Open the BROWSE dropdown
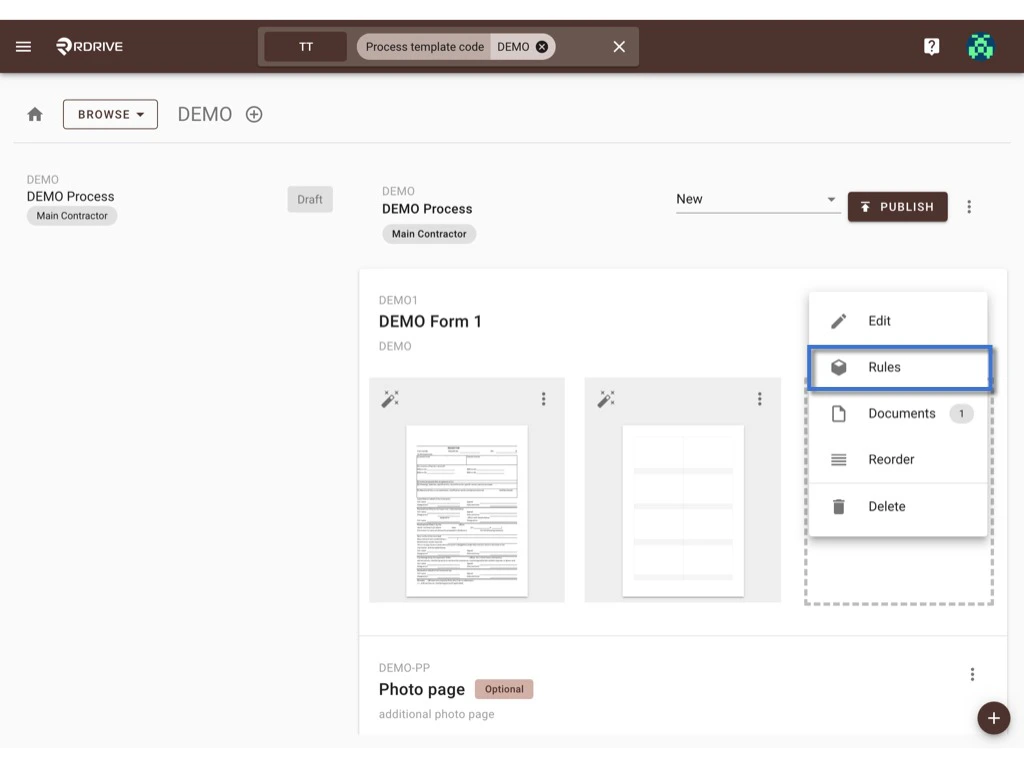1024x768 pixels. click(110, 114)
